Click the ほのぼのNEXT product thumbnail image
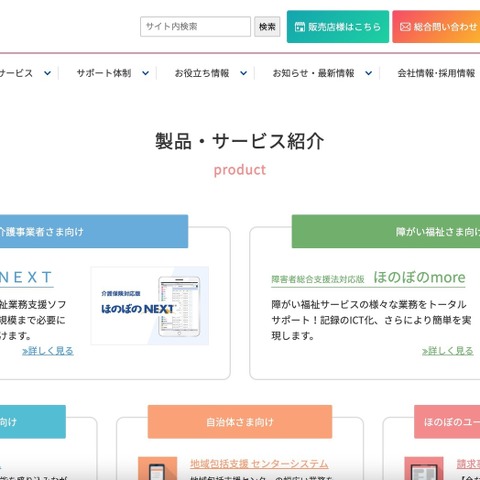 coord(150,306)
